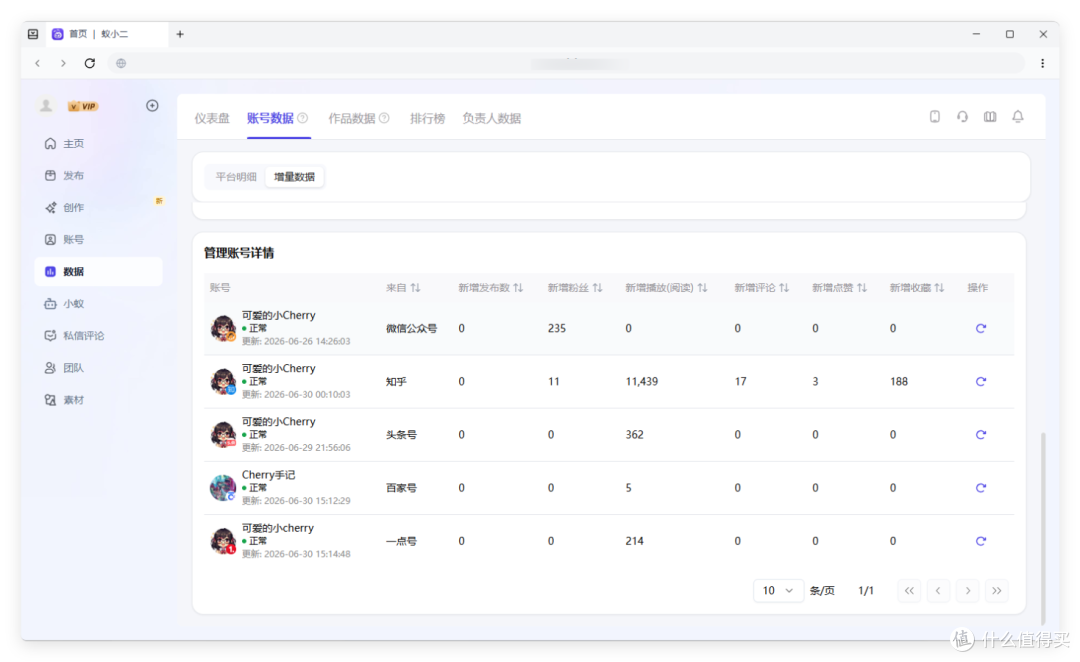
Task: Go to the last page of results
Action: [997, 590]
